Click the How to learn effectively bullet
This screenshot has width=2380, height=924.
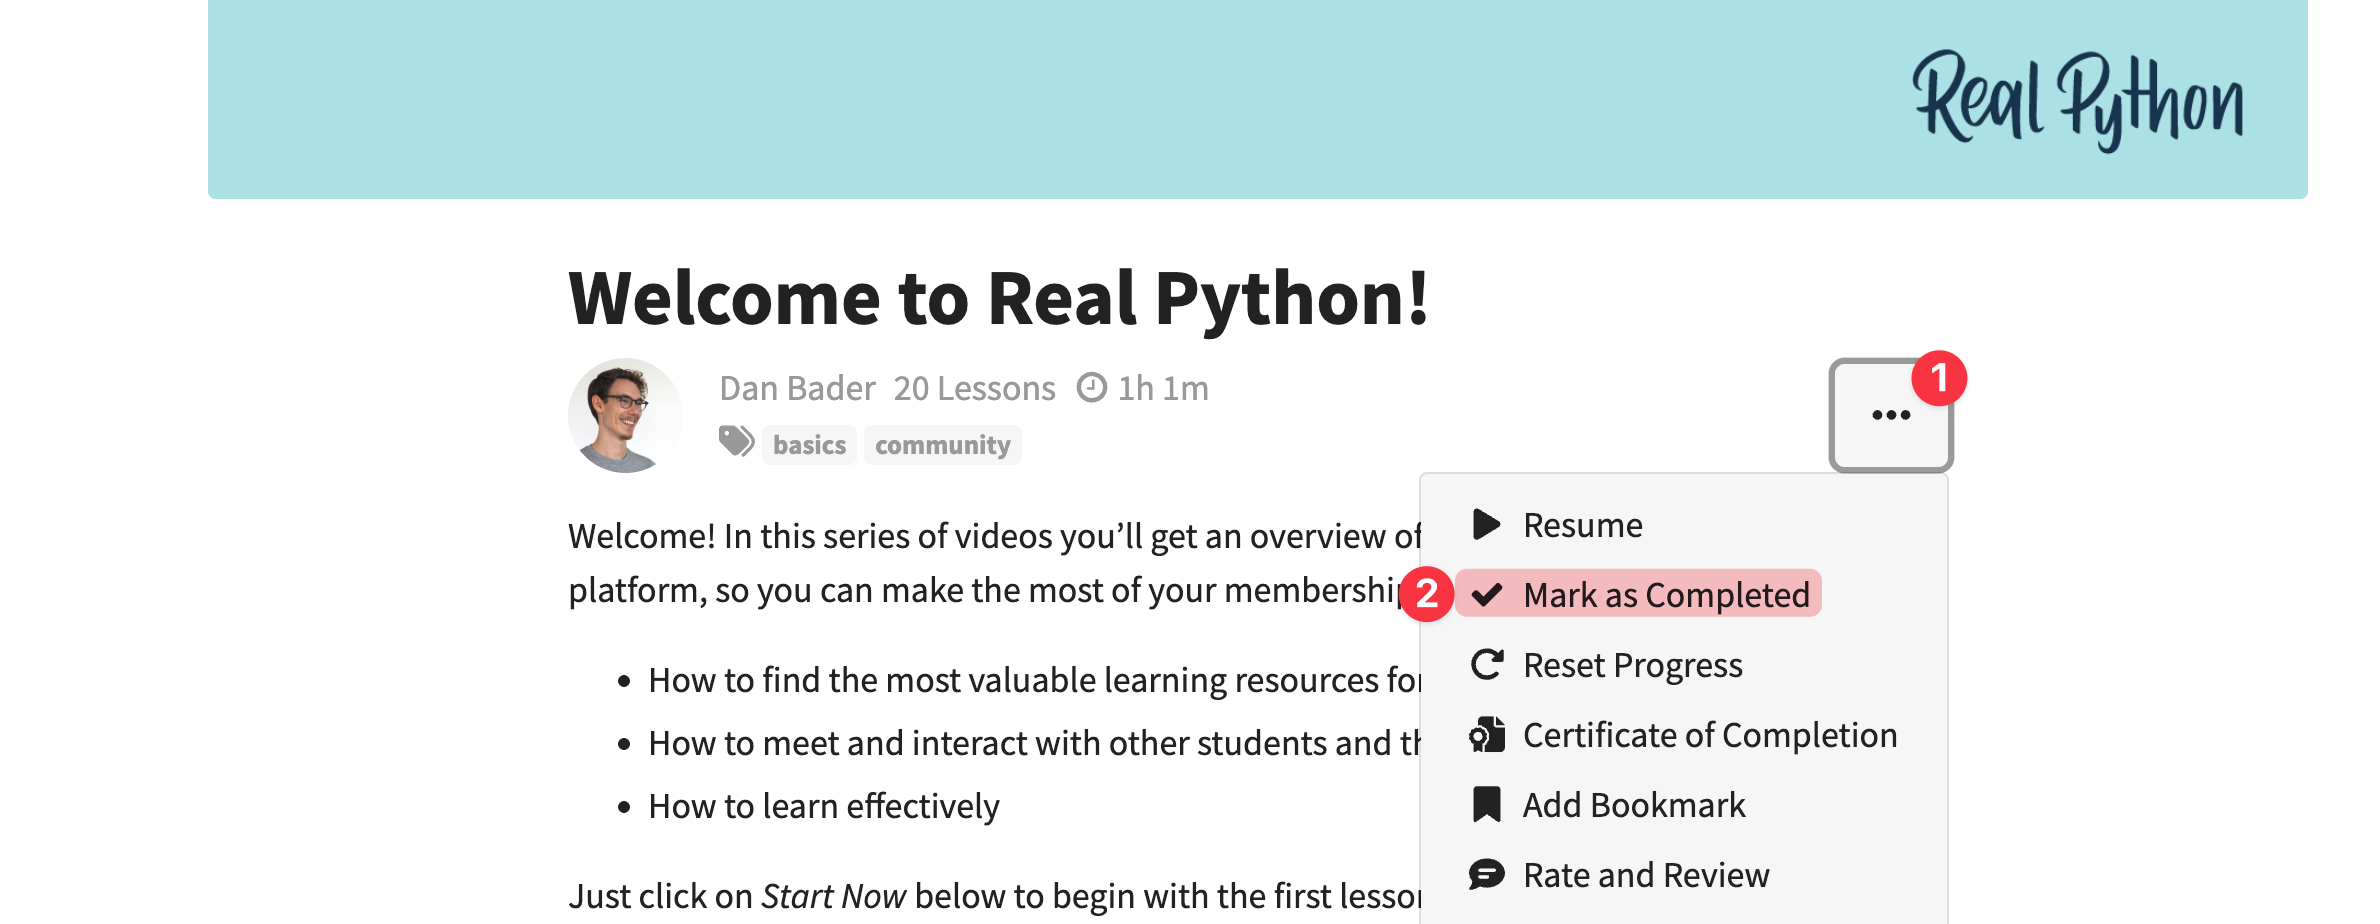824,806
